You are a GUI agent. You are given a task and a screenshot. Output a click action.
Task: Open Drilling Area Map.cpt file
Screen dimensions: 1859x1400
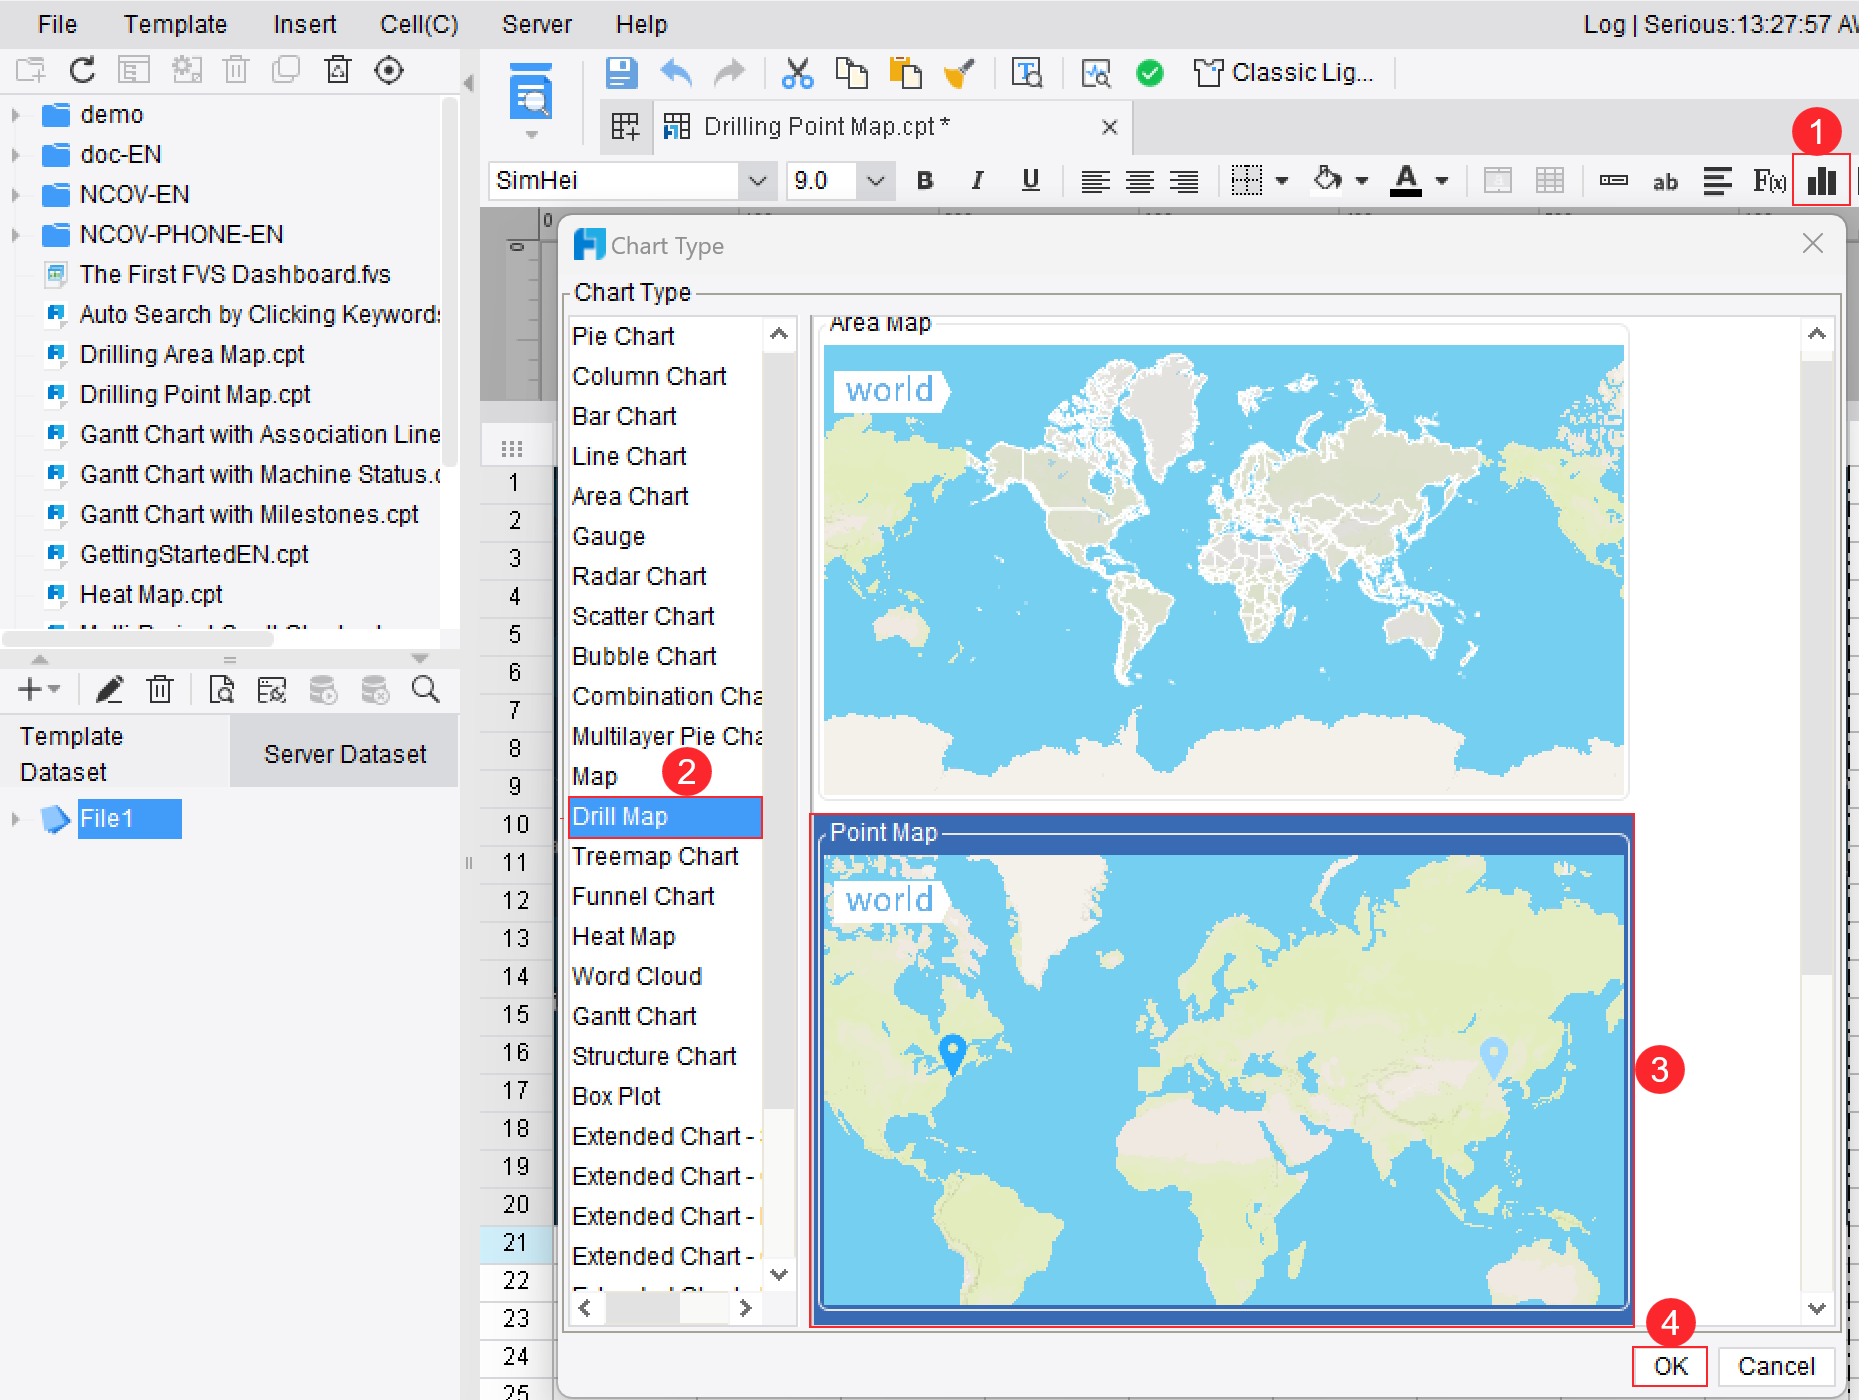point(192,355)
